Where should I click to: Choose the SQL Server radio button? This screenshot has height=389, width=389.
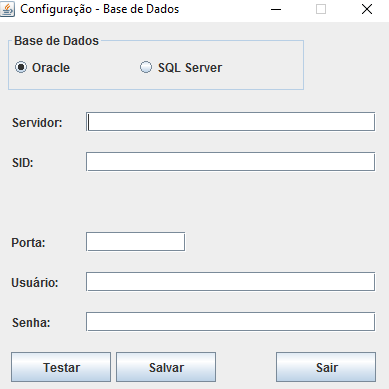click(x=181, y=68)
